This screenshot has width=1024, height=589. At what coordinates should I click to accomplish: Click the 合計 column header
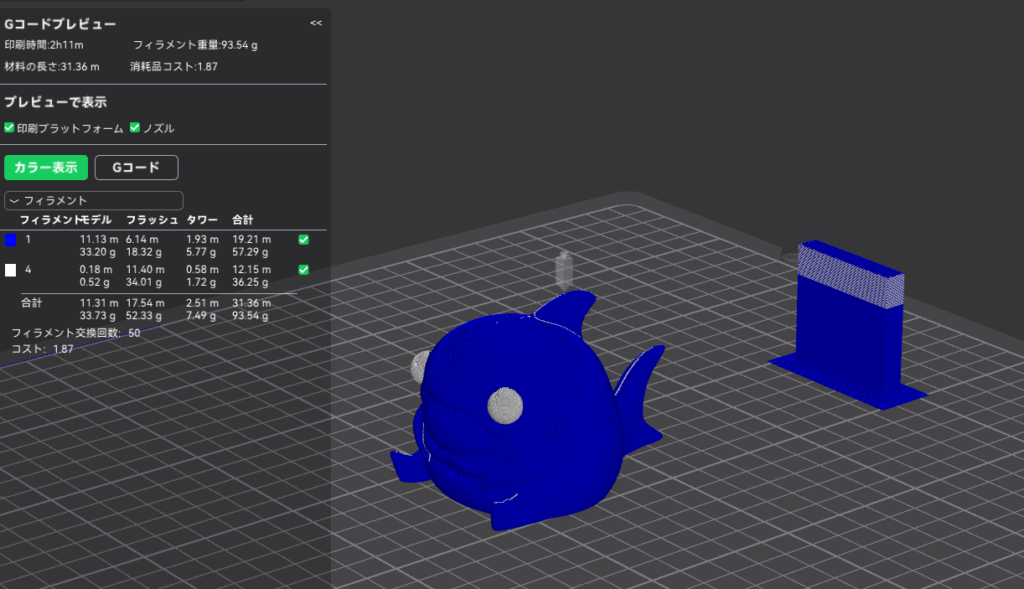coord(242,220)
